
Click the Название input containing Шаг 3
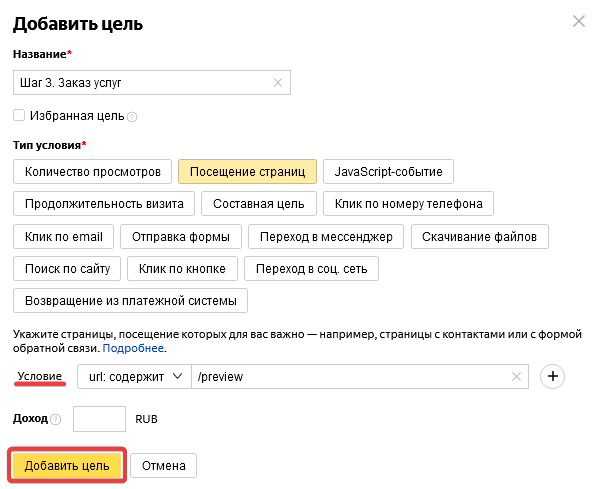pyautogui.click(x=152, y=82)
